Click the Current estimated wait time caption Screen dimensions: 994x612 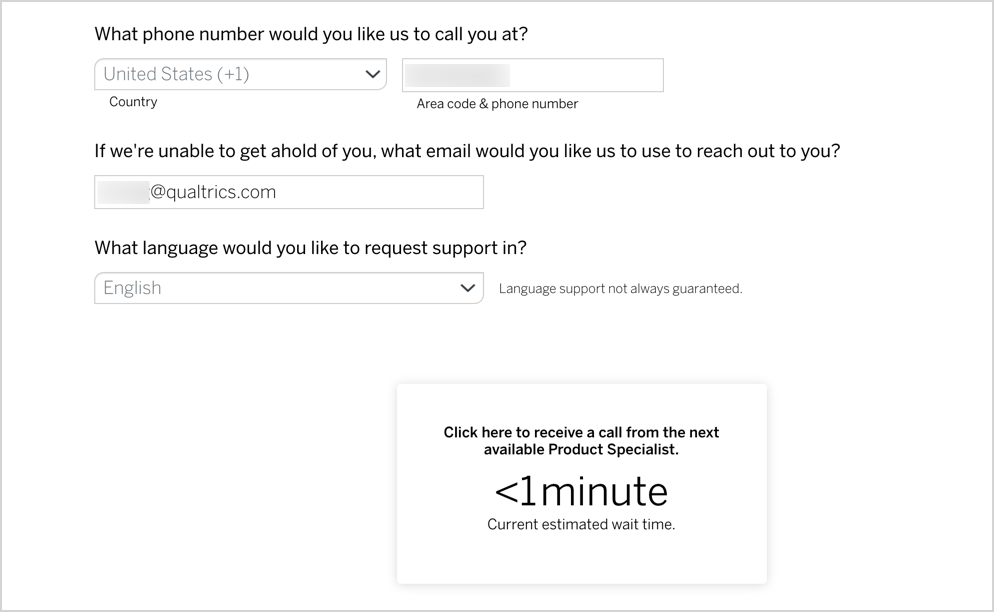point(581,524)
